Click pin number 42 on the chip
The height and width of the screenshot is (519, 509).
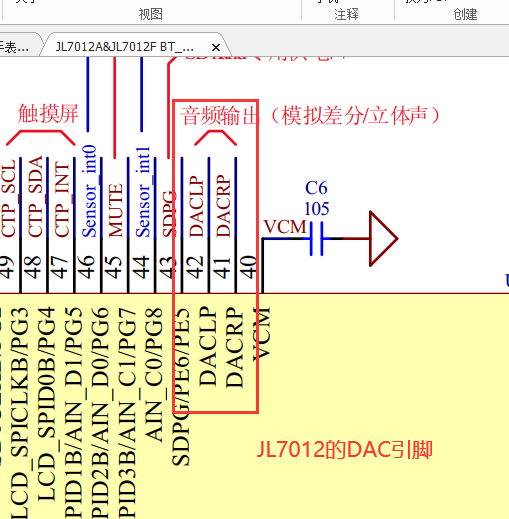(x=195, y=267)
